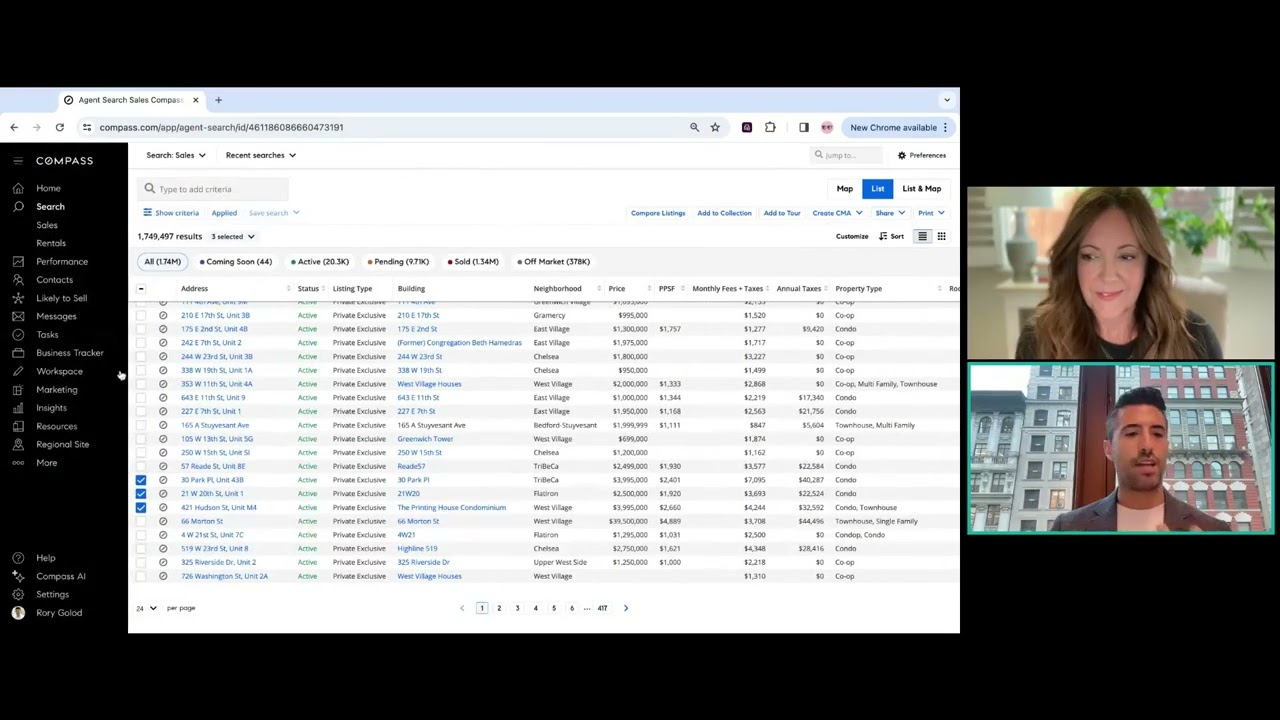1280x720 pixels.
Task: Click the Compare Listings link
Action: pos(658,213)
